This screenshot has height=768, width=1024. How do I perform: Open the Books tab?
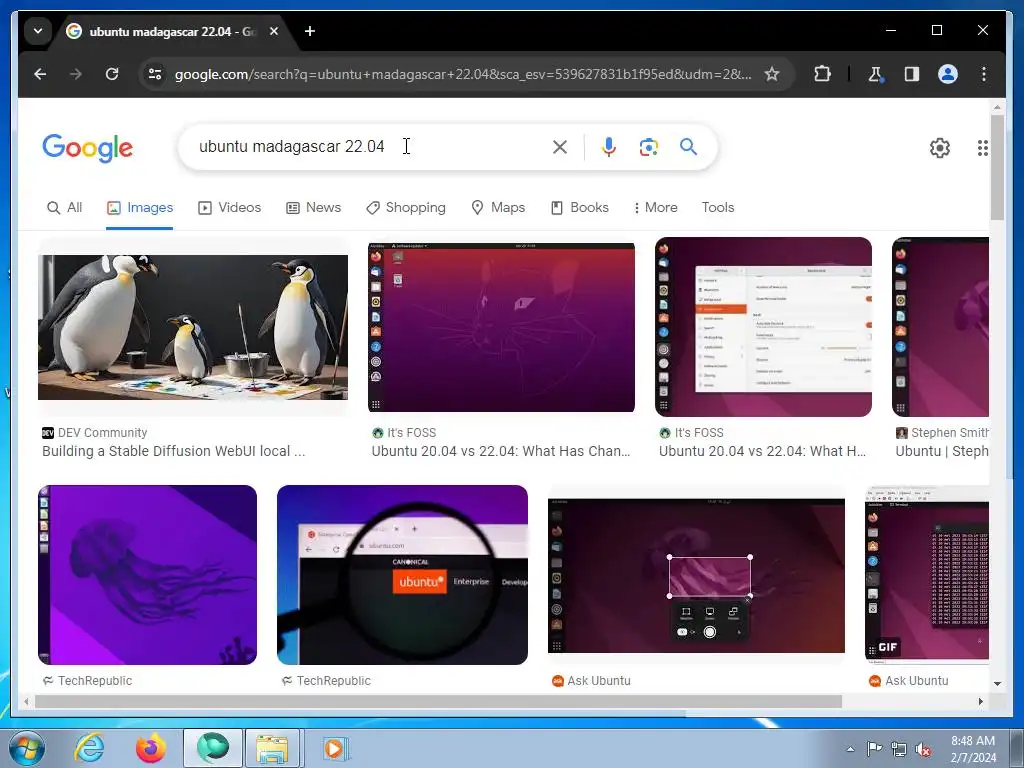(x=579, y=208)
